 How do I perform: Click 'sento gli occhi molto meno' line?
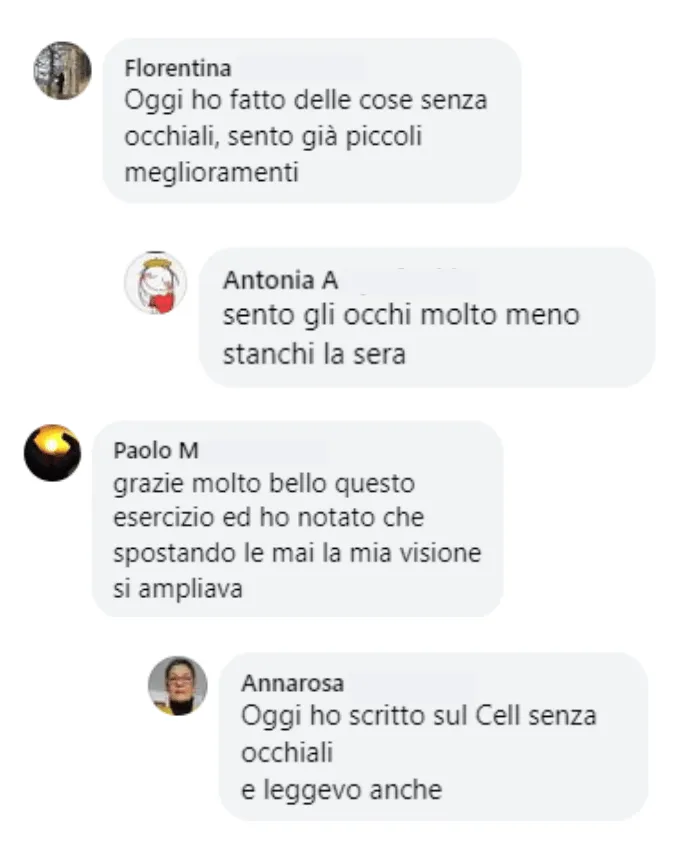pyautogui.click(x=402, y=315)
